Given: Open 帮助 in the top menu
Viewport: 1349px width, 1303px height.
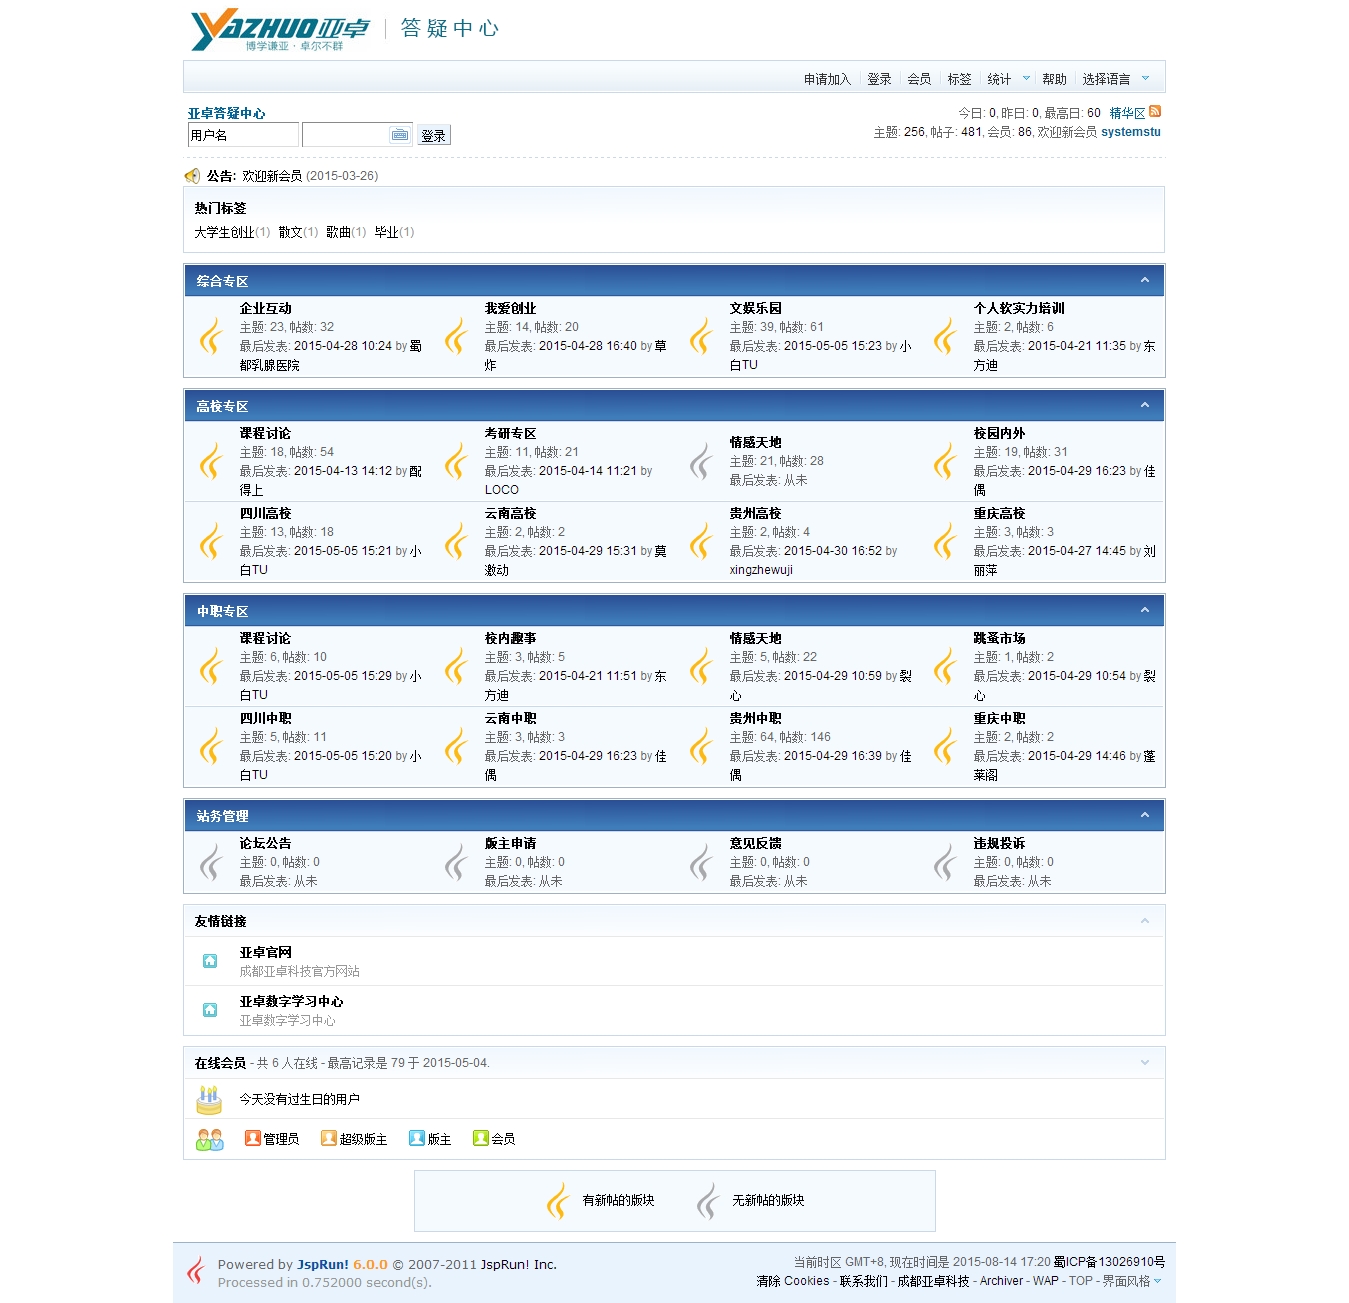Looking at the screenshot, I should [1054, 79].
